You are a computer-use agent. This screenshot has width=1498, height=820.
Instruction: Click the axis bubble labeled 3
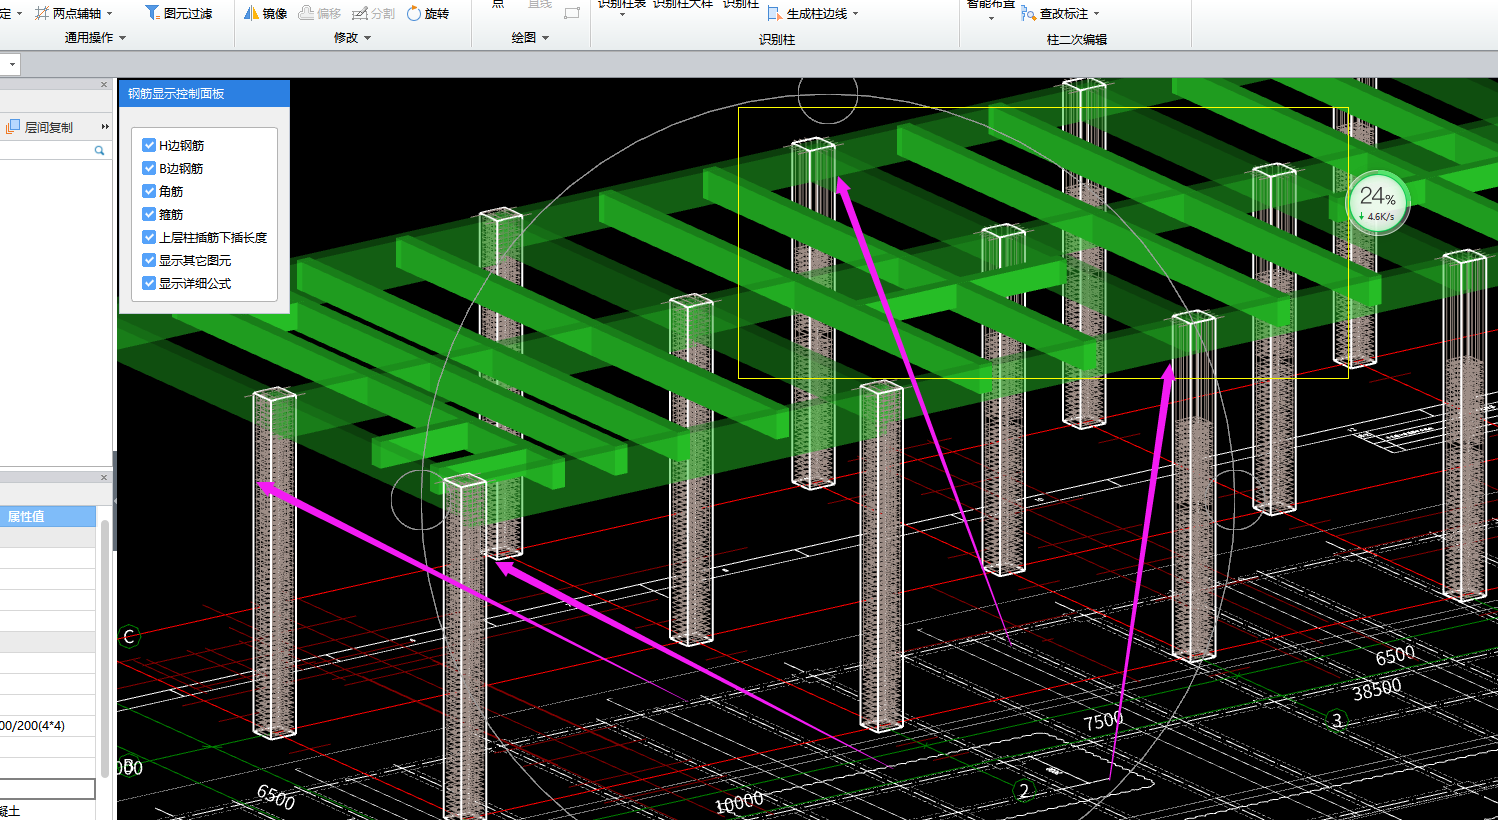coord(1337,720)
